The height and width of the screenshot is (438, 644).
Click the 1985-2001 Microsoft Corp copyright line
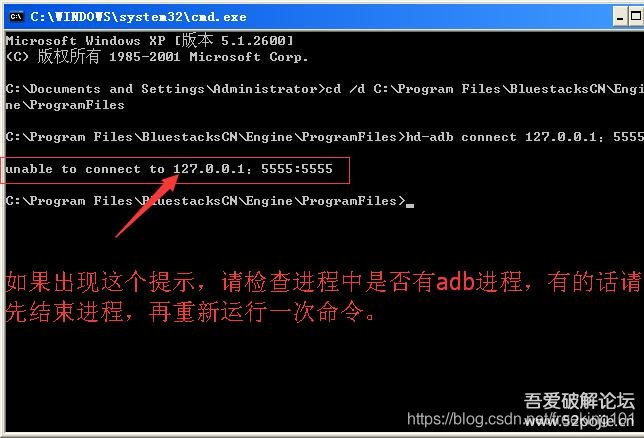[157, 56]
